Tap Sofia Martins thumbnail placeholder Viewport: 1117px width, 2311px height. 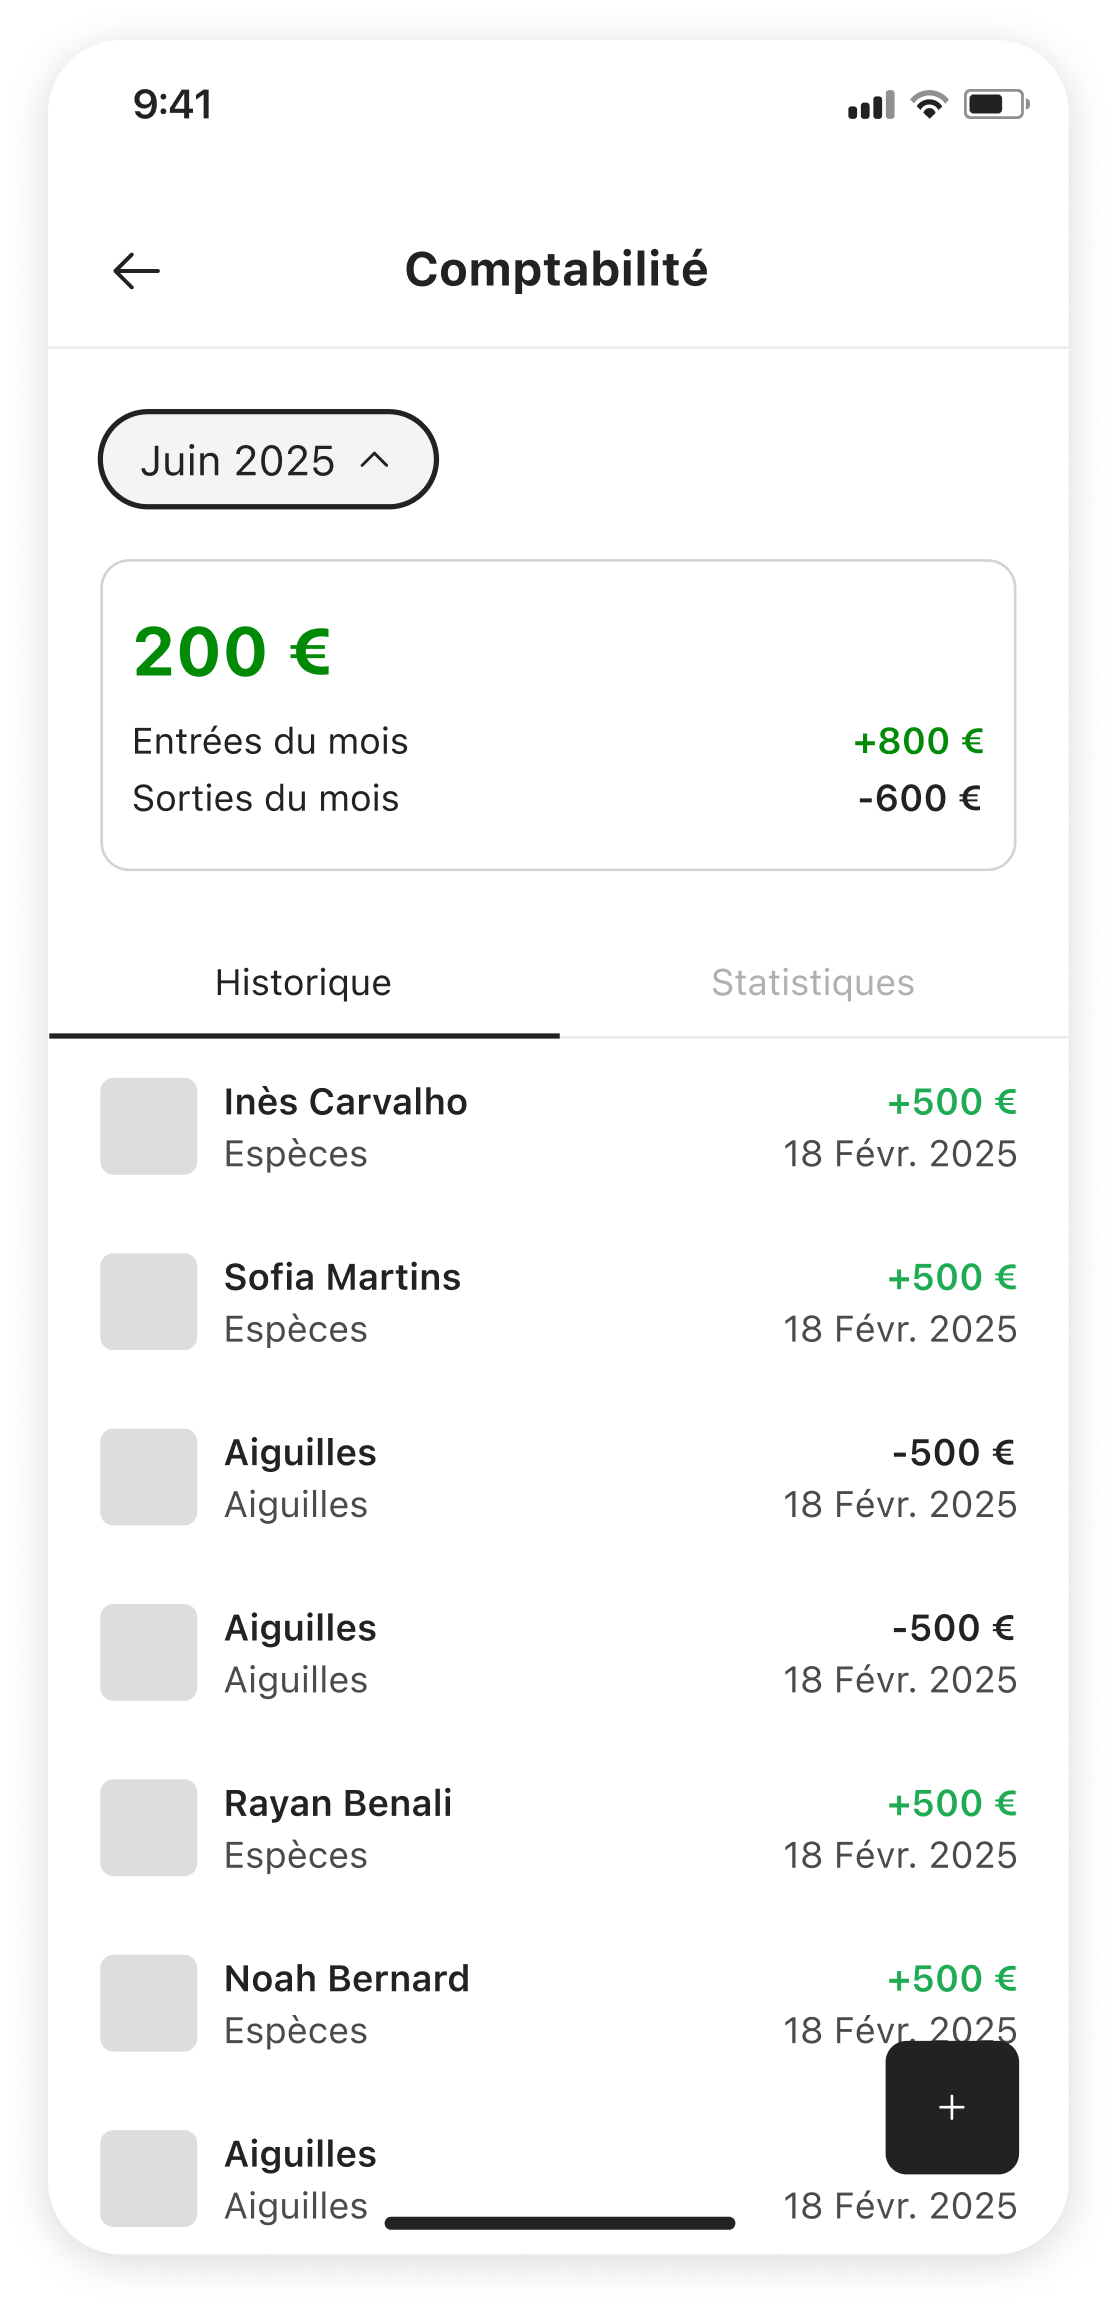coord(149,1301)
